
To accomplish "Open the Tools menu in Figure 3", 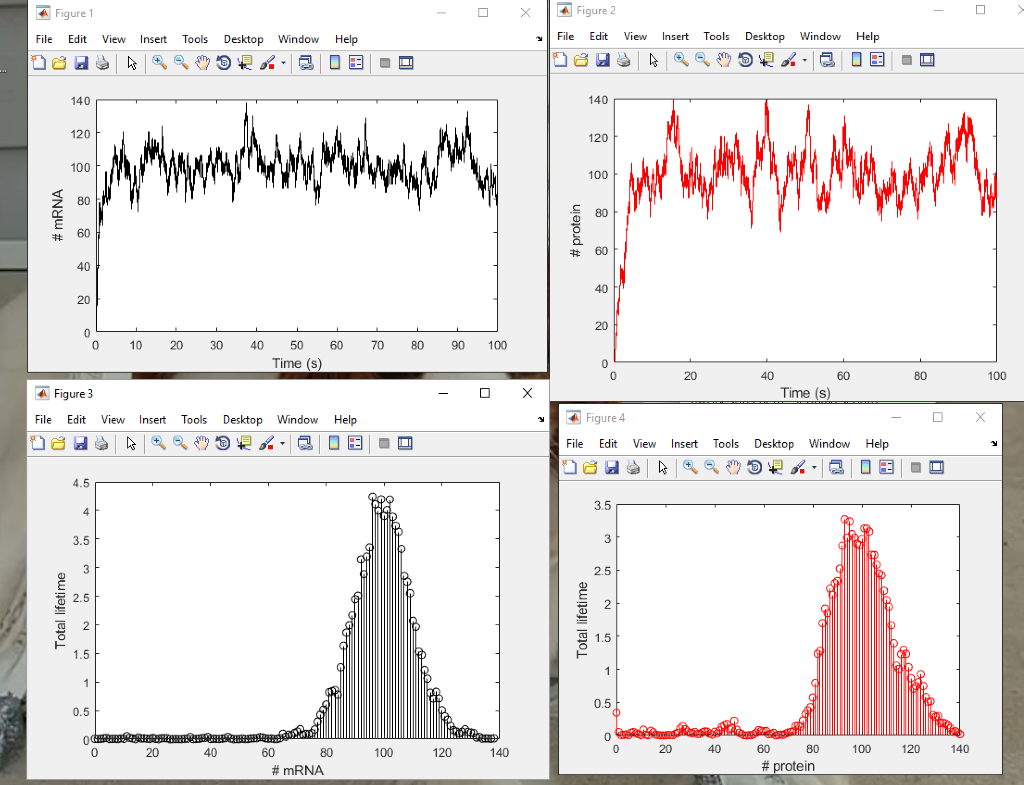I will tap(194, 419).
